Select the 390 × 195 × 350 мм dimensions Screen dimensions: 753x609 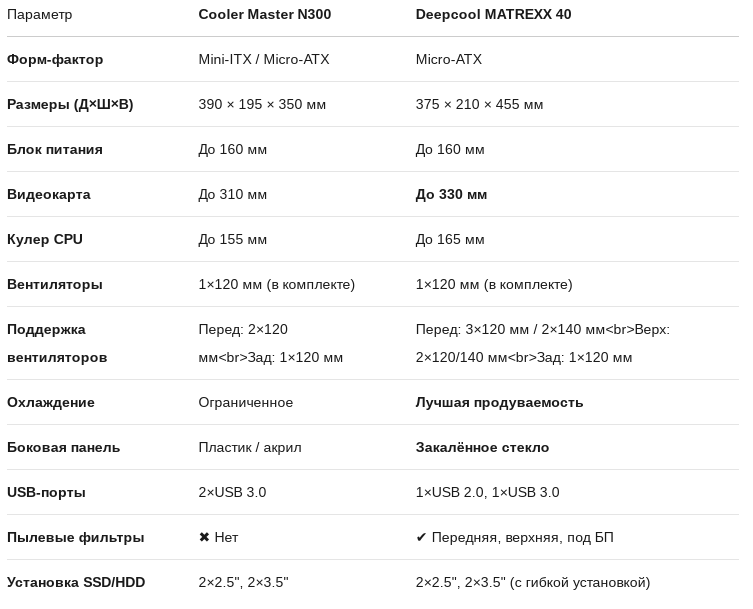(262, 104)
